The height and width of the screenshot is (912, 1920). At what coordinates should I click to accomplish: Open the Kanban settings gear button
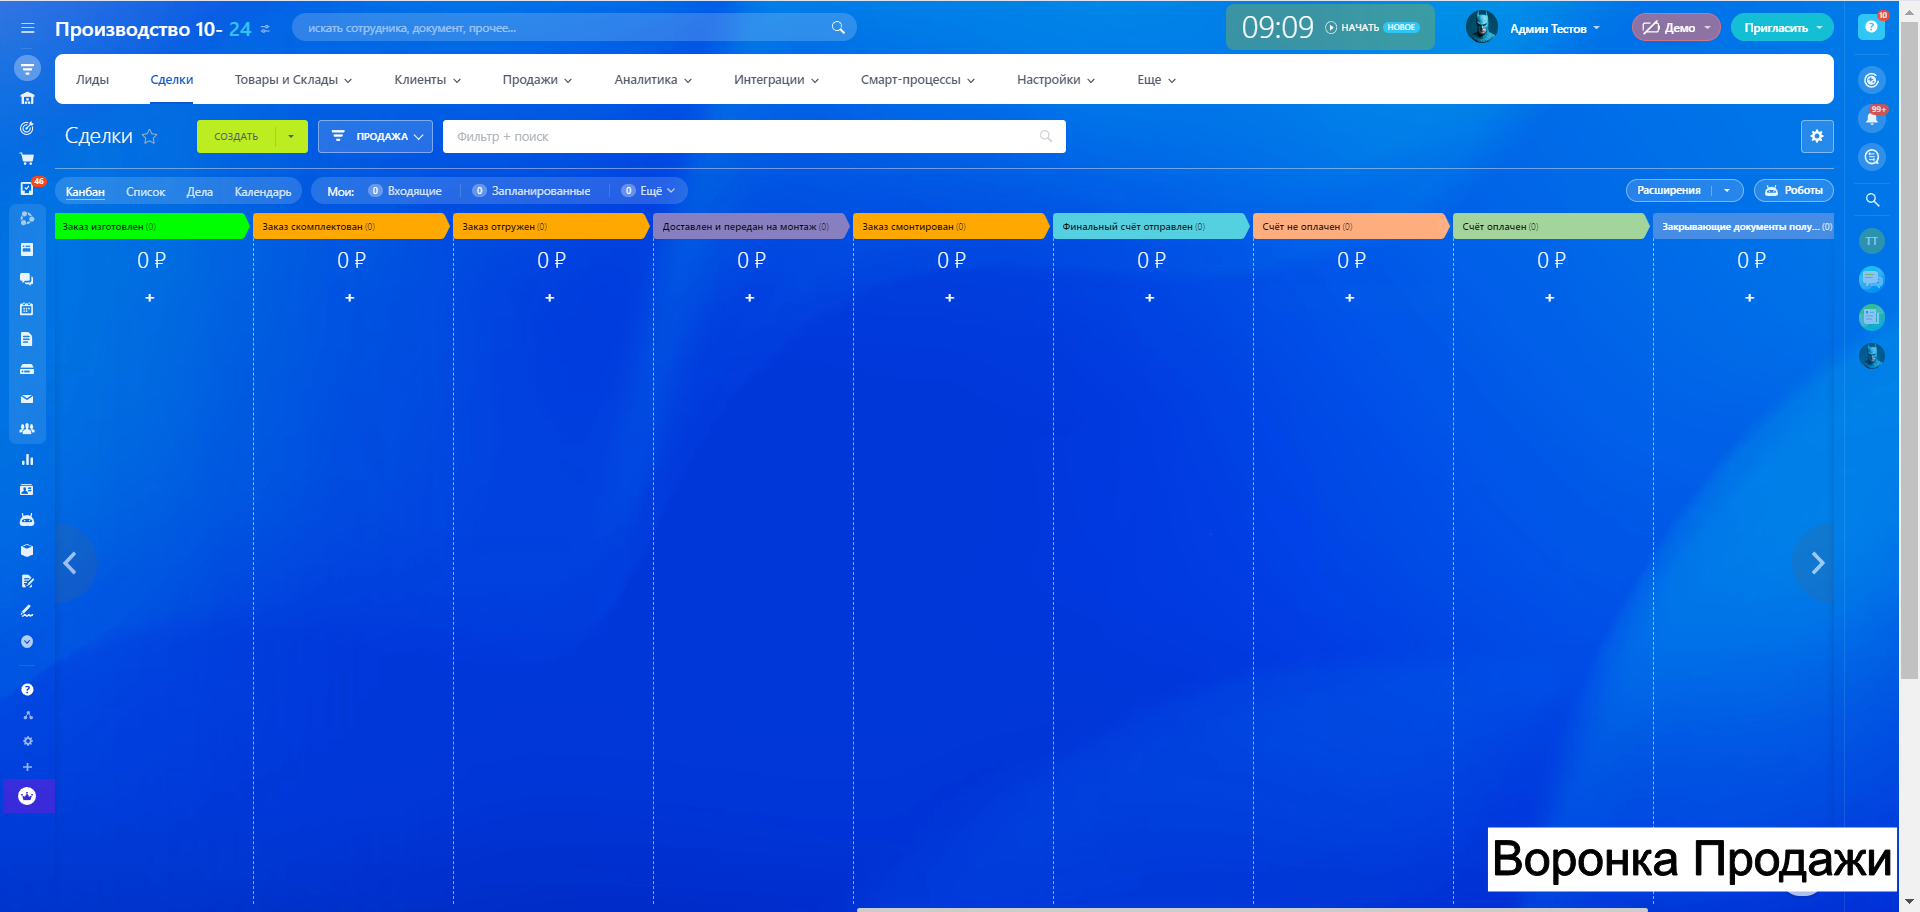[1817, 136]
